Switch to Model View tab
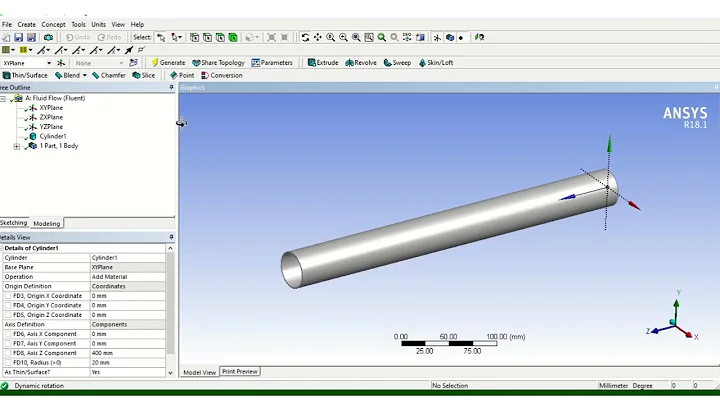 pyautogui.click(x=199, y=372)
